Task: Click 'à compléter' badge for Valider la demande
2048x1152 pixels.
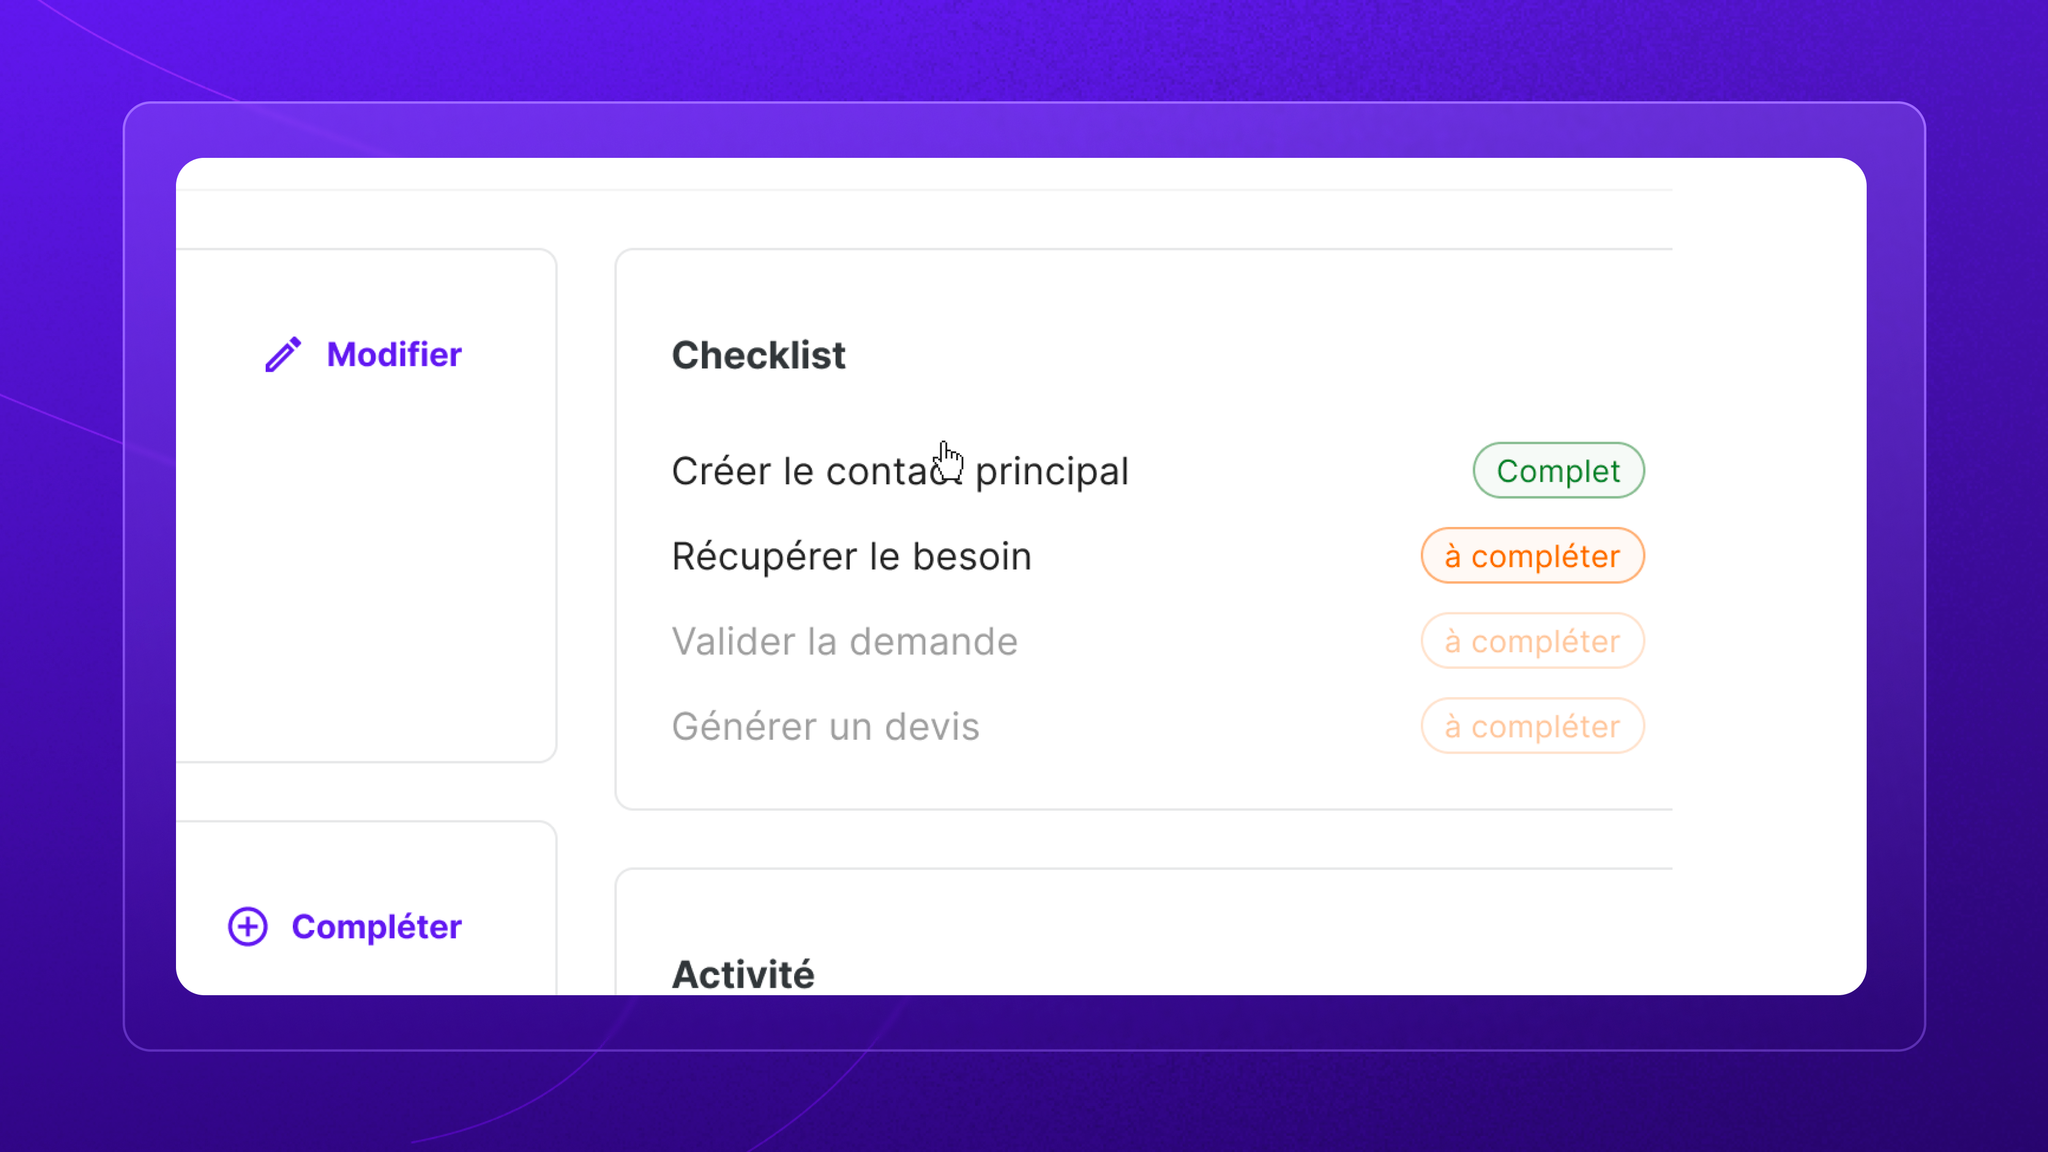Action: coord(1532,640)
